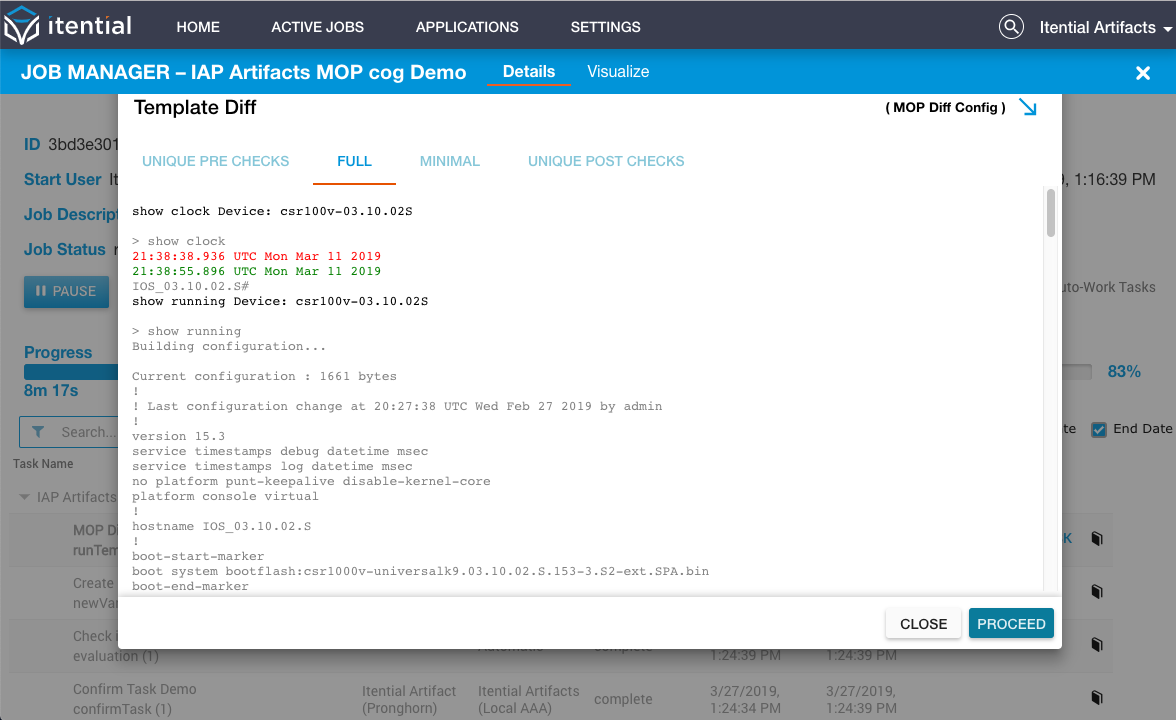
Task: Click 'Confirm Task Demo' task row name
Action: pyautogui.click(x=134, y=689)
